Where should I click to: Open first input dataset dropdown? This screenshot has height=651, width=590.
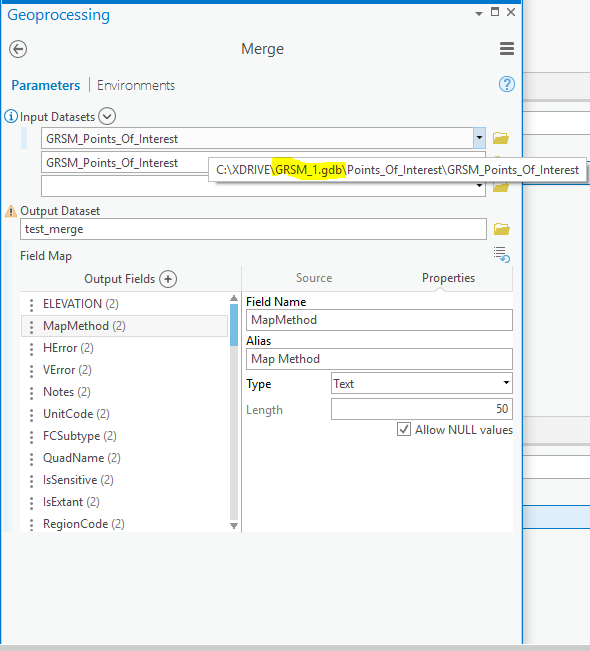click(479, 138)
